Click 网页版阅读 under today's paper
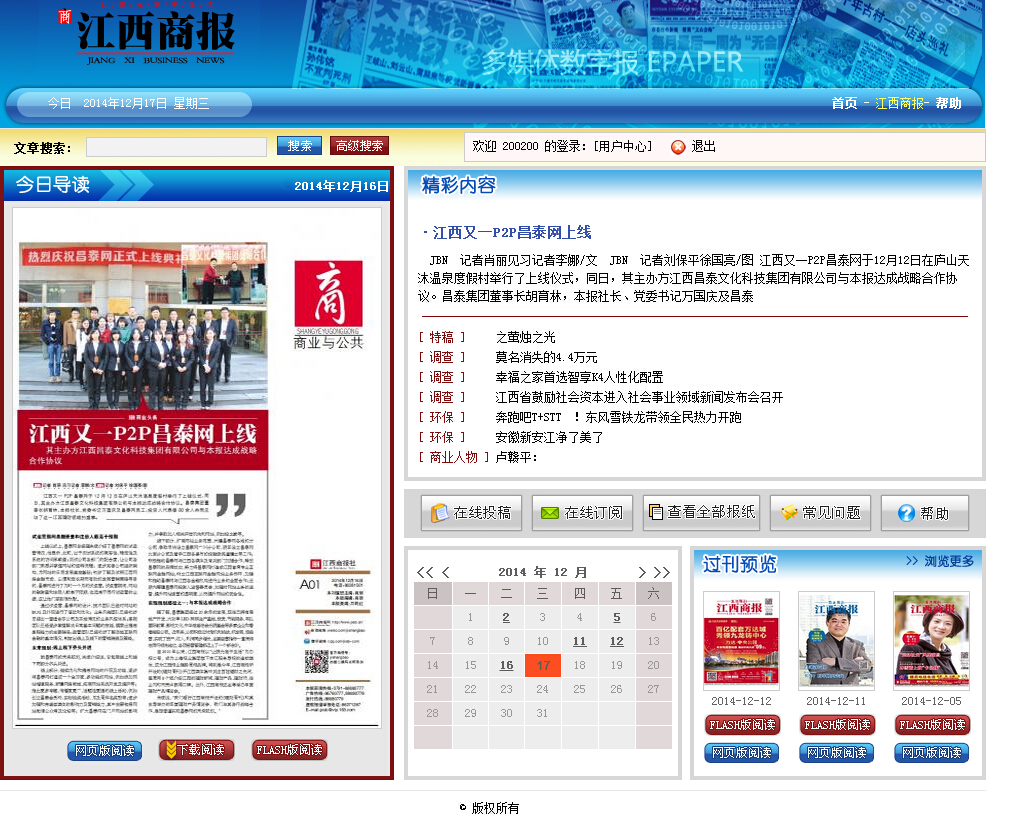 tap(104, 751)
